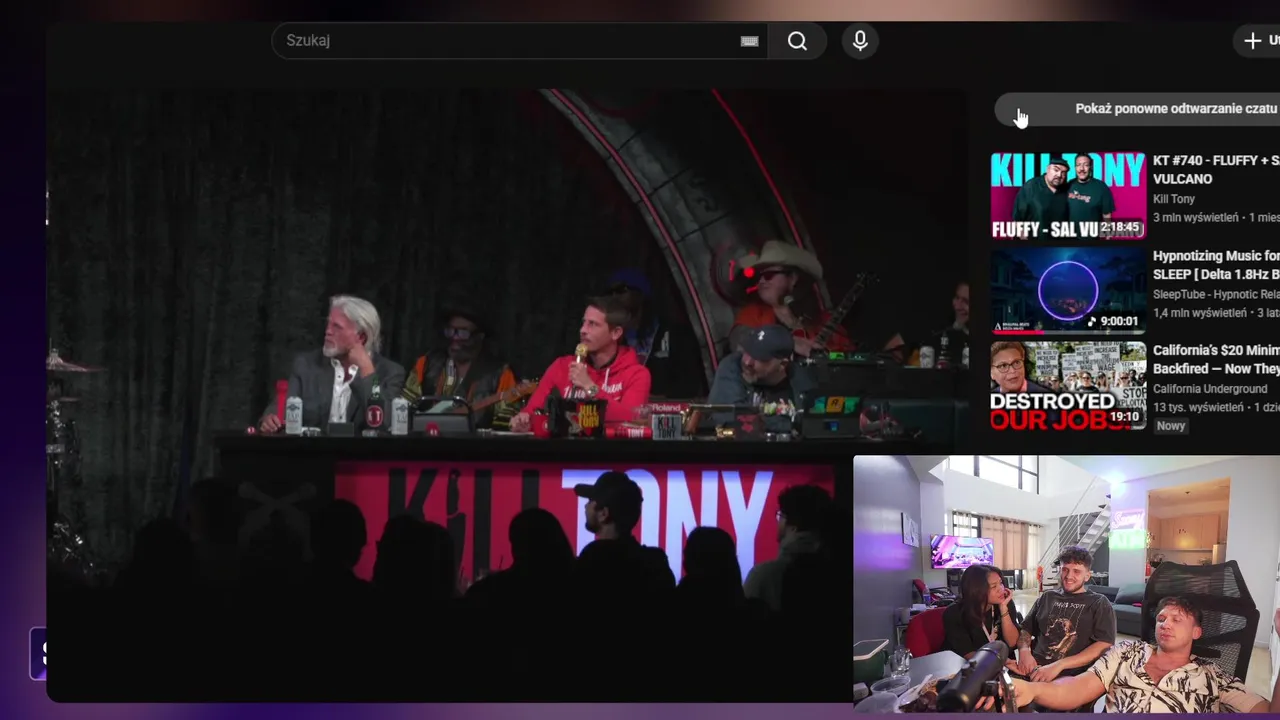Open Destroyed Our Jobs video thumbnail
Image resolution: width=1280 pixels, height=720 pixels.
click(1068, 386)
